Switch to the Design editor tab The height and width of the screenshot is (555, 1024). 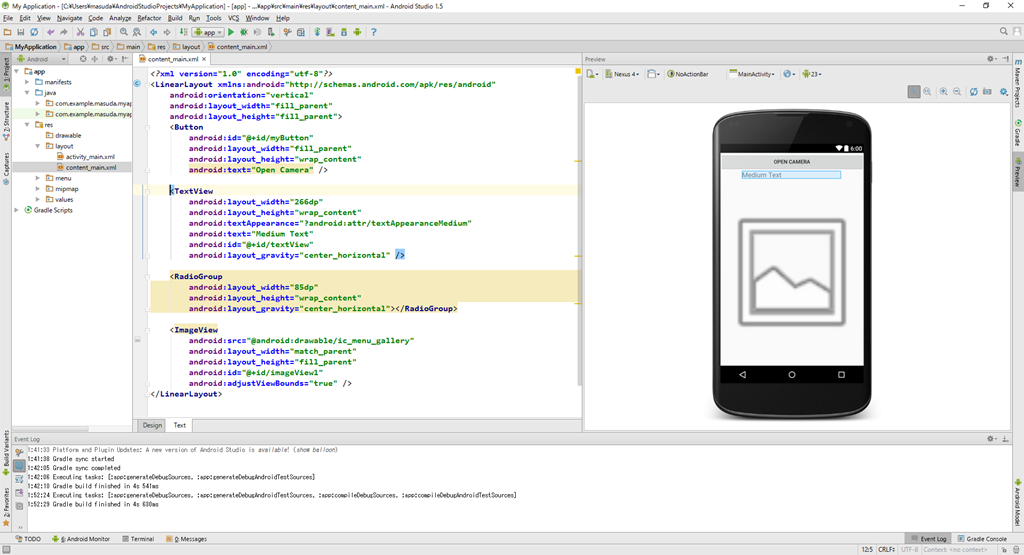[152, 425]
